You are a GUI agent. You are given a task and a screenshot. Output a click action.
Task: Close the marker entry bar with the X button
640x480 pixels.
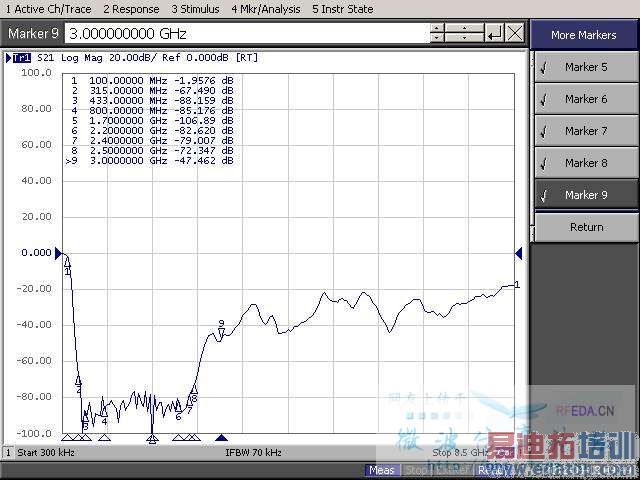[515, 33]
